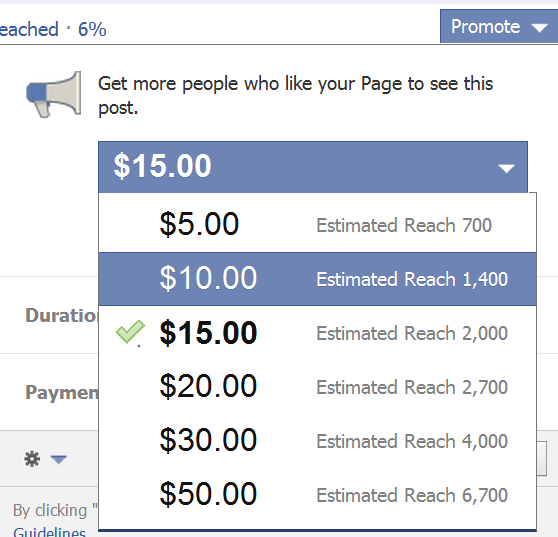This screenshot has width=558, height=537.
Task: Click Estimated Reach 700 text
Action: pos(404,225)
